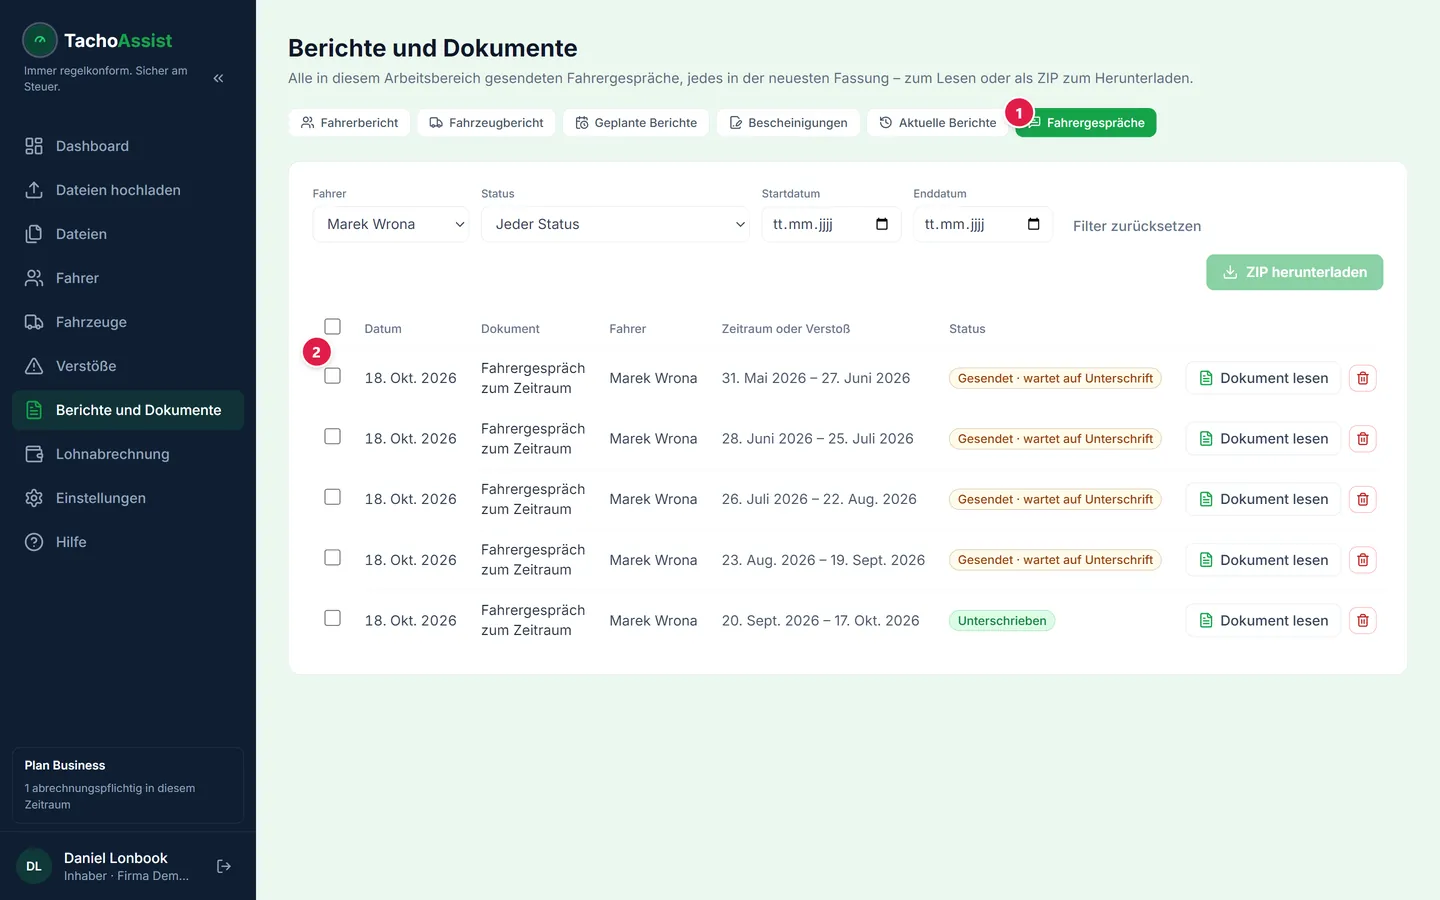Select the Fahrergespräche tab
Viewport: 1440px width, 900px height.
1086,122
